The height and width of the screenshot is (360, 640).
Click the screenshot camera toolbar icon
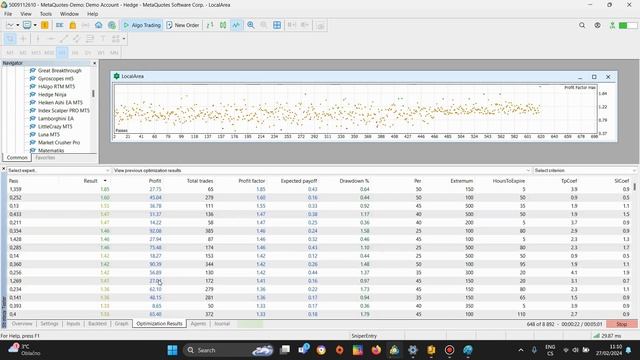[x=320, y=26]
